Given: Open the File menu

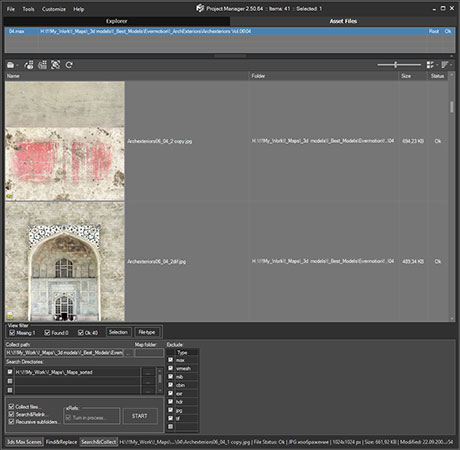Looking at the screenshot, I should 11,9.
